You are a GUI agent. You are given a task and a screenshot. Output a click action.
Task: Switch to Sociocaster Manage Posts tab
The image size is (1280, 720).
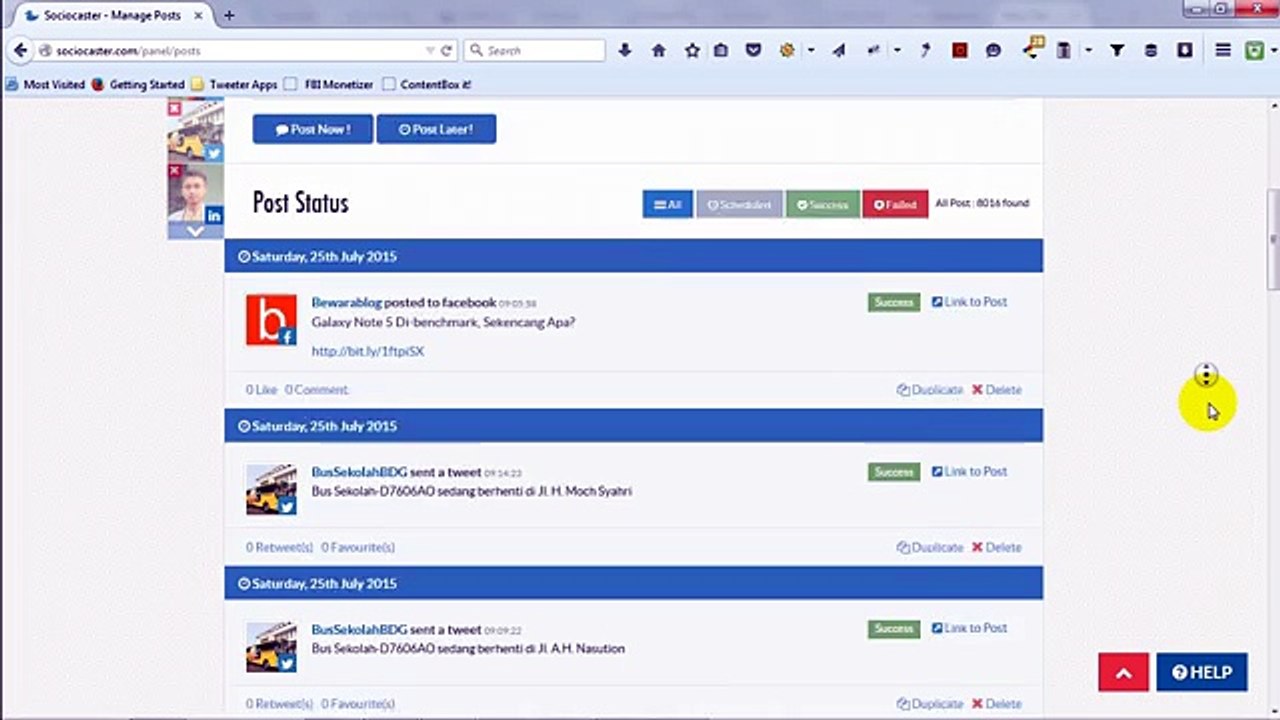pos(112,15)
